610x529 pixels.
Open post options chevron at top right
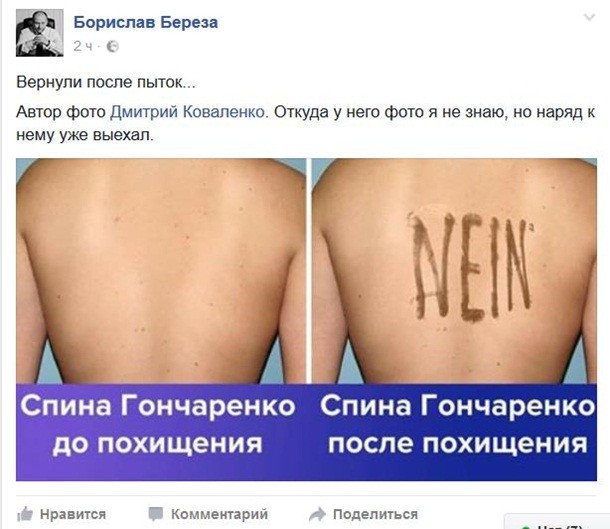[590, 17]
